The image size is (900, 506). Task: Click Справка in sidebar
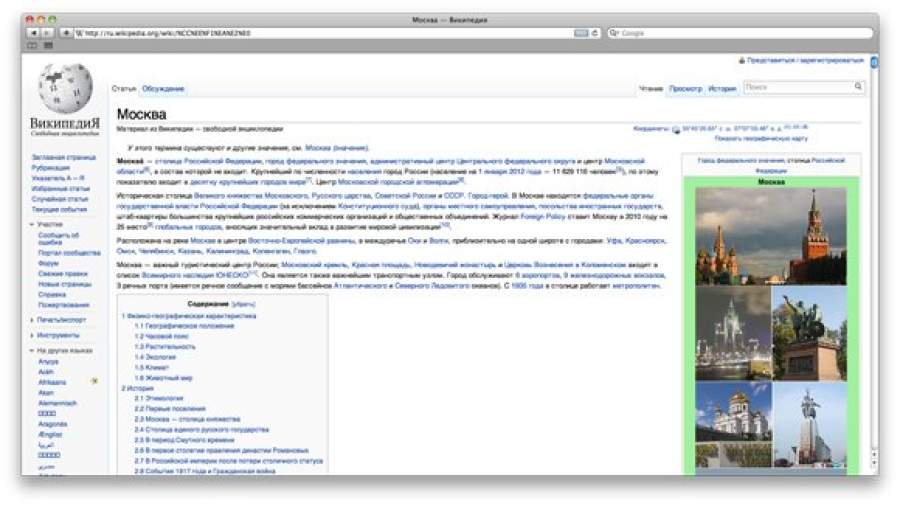52,294
